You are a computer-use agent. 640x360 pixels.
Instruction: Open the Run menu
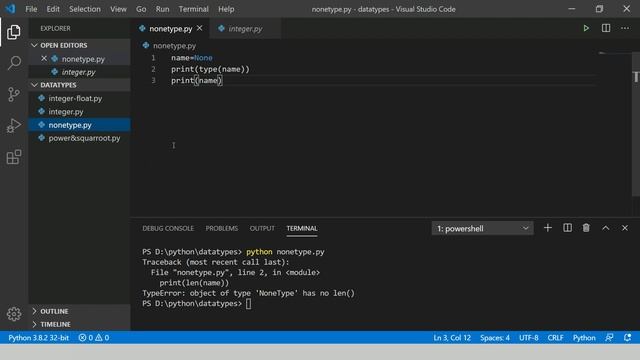pyautogui.click(x=162, y=9)
